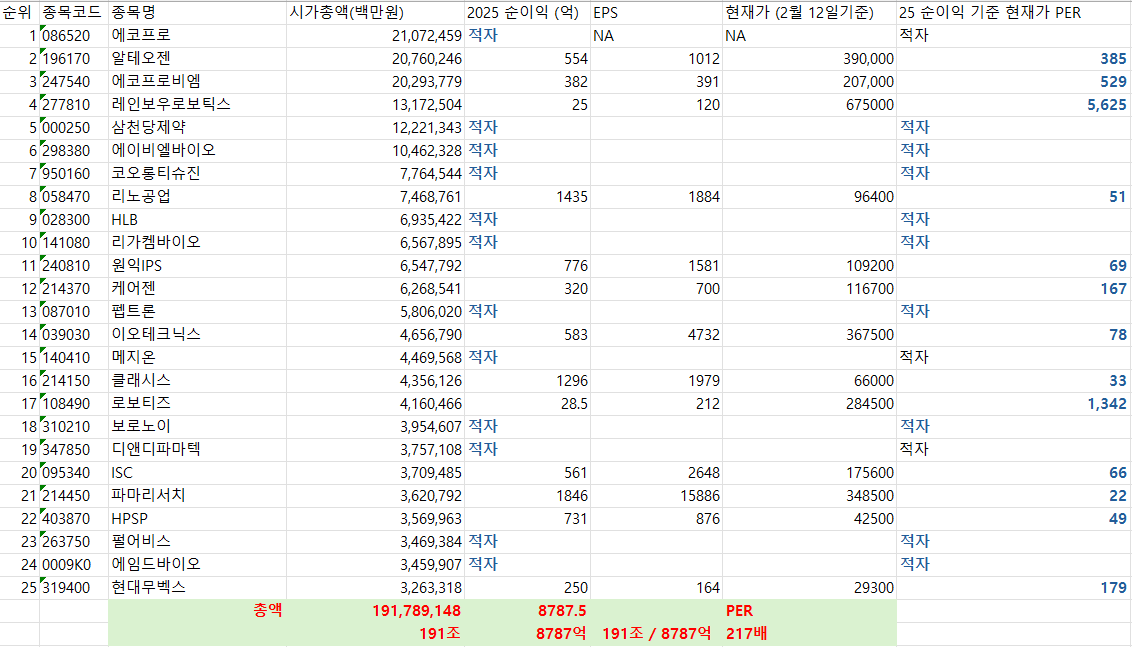Select the PER value 167
The image size is (1132, 647).
click(1014, 289)
